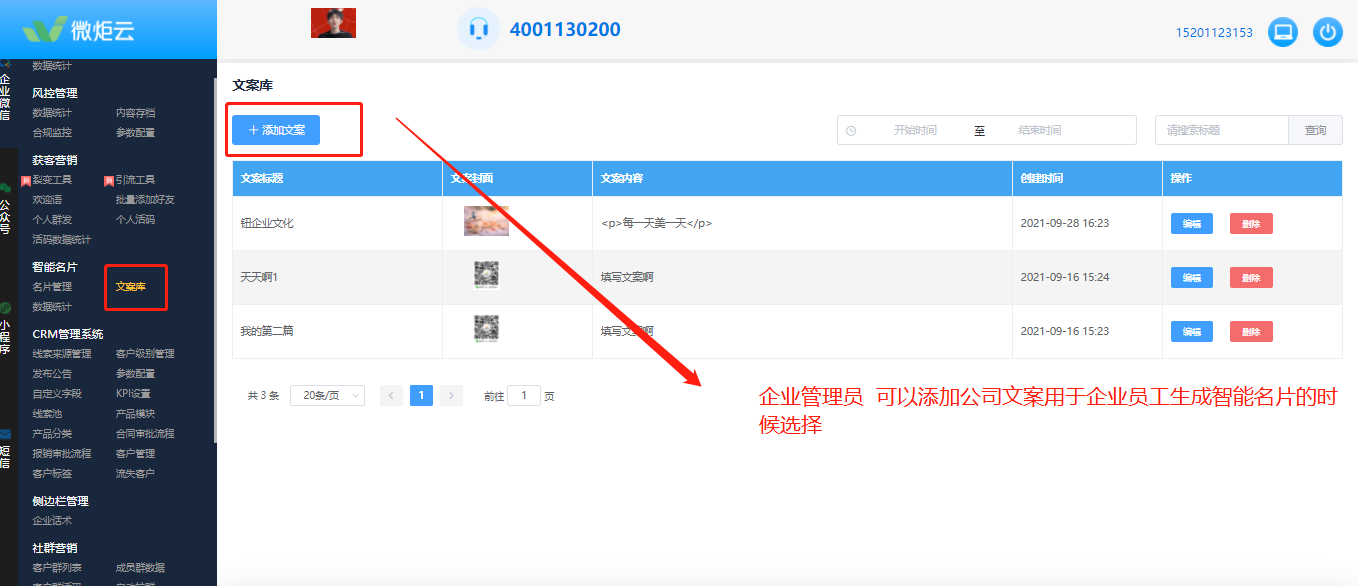Open 个人活码 in sidebar
The image size is (1358, 587).
135,219
